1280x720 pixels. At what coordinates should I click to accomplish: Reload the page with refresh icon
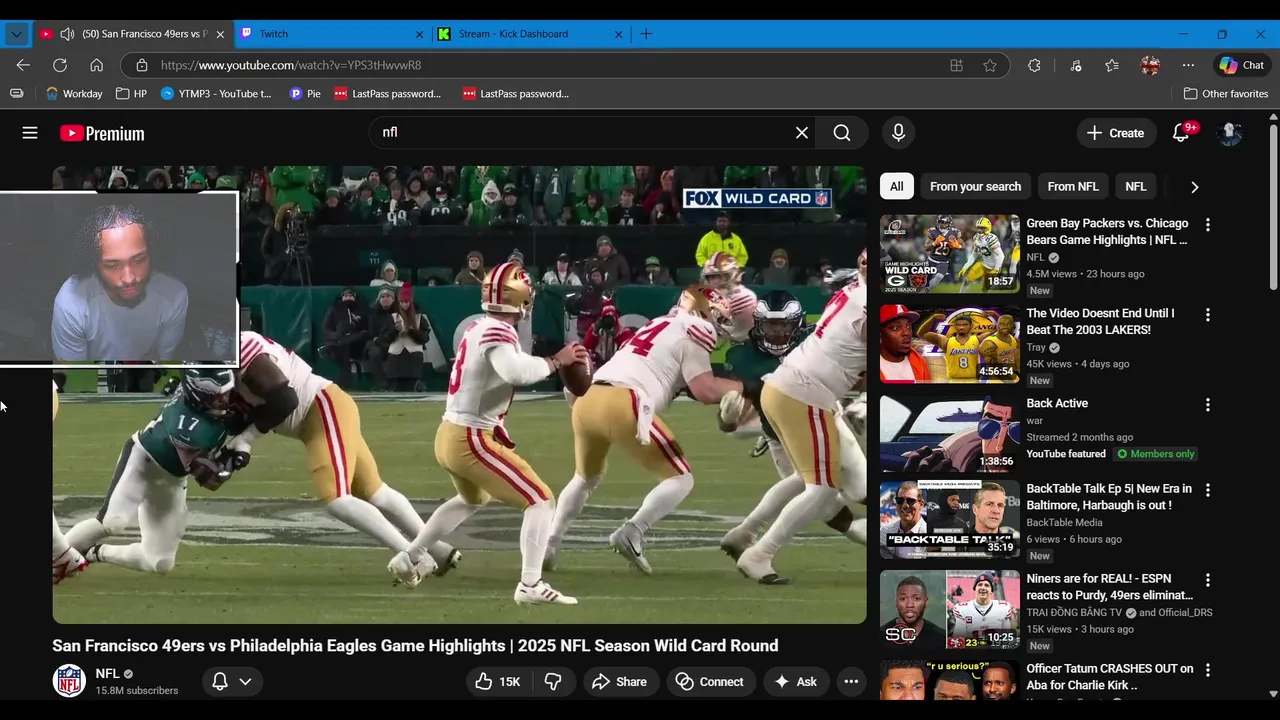60,65
